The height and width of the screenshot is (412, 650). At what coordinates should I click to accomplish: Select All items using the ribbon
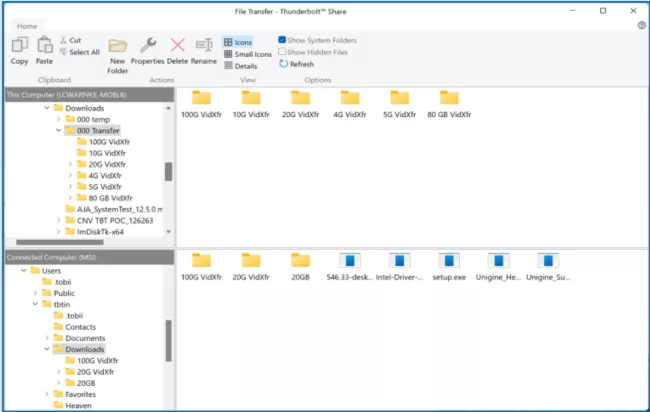pos(78,52)
